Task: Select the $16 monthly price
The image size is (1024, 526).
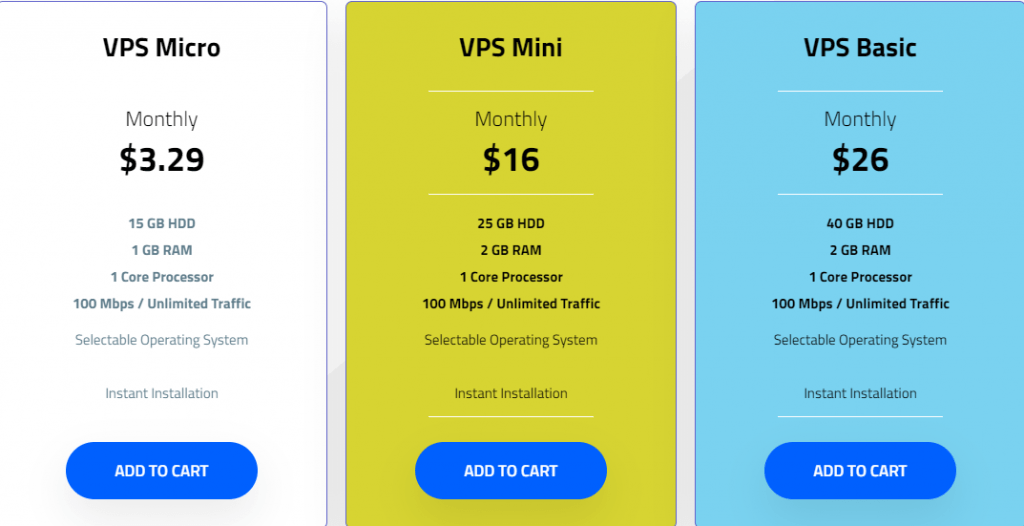Action: point(511,159)
